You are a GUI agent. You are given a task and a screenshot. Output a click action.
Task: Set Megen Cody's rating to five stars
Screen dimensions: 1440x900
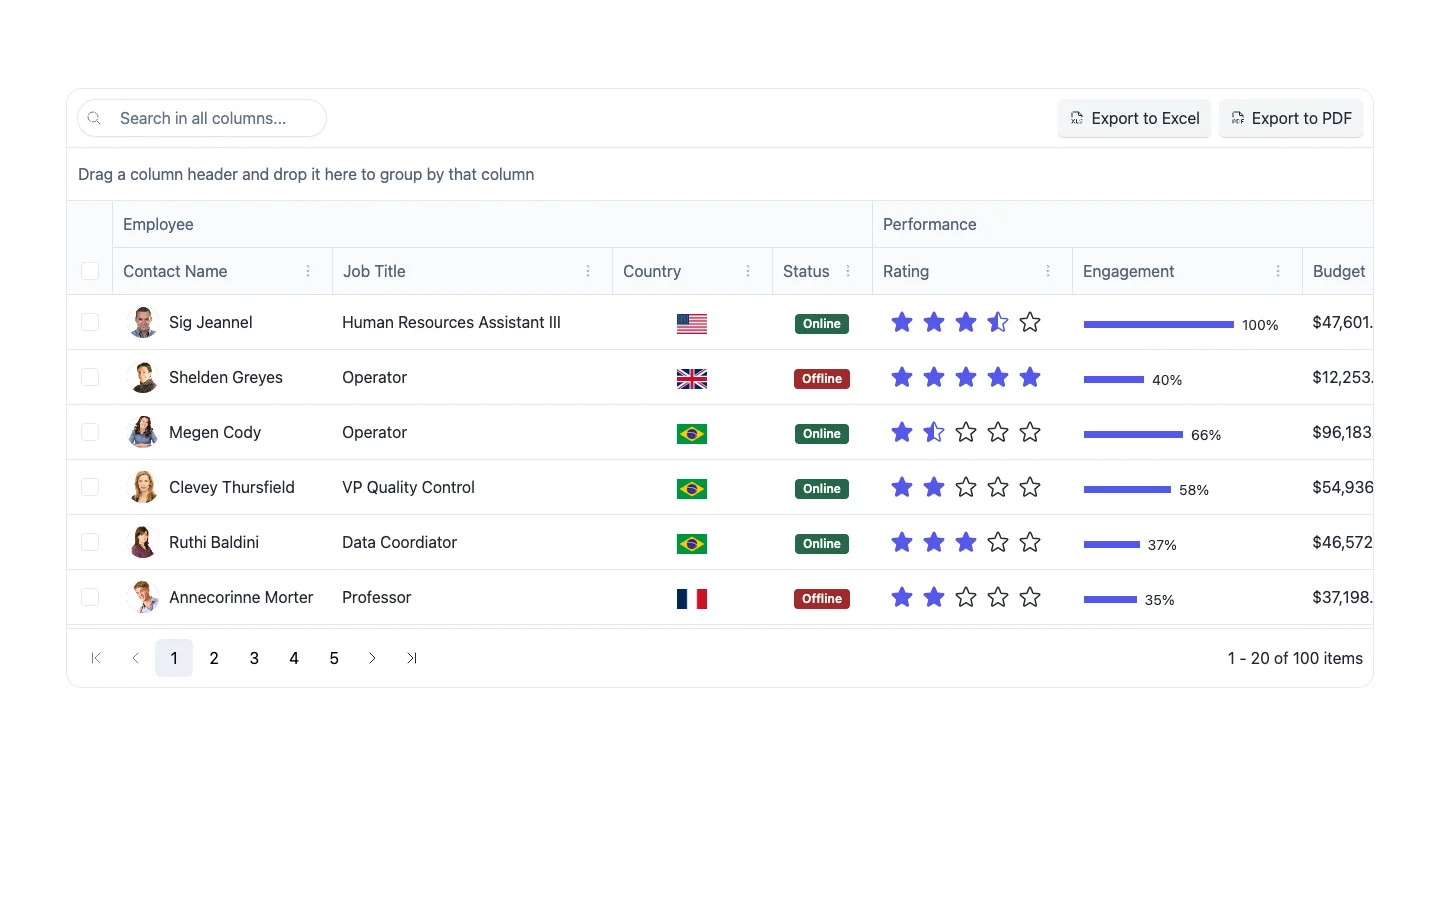(x=1030, y=432)
